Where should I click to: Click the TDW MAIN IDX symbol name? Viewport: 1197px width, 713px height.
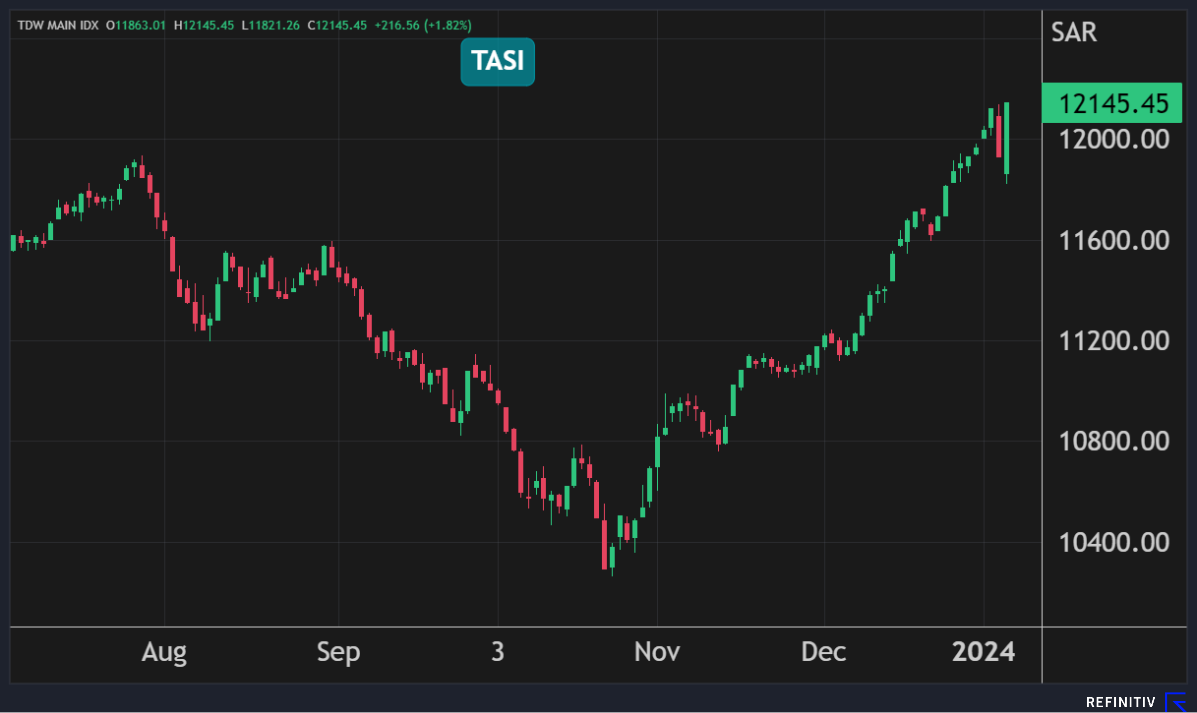pos(57,24)
